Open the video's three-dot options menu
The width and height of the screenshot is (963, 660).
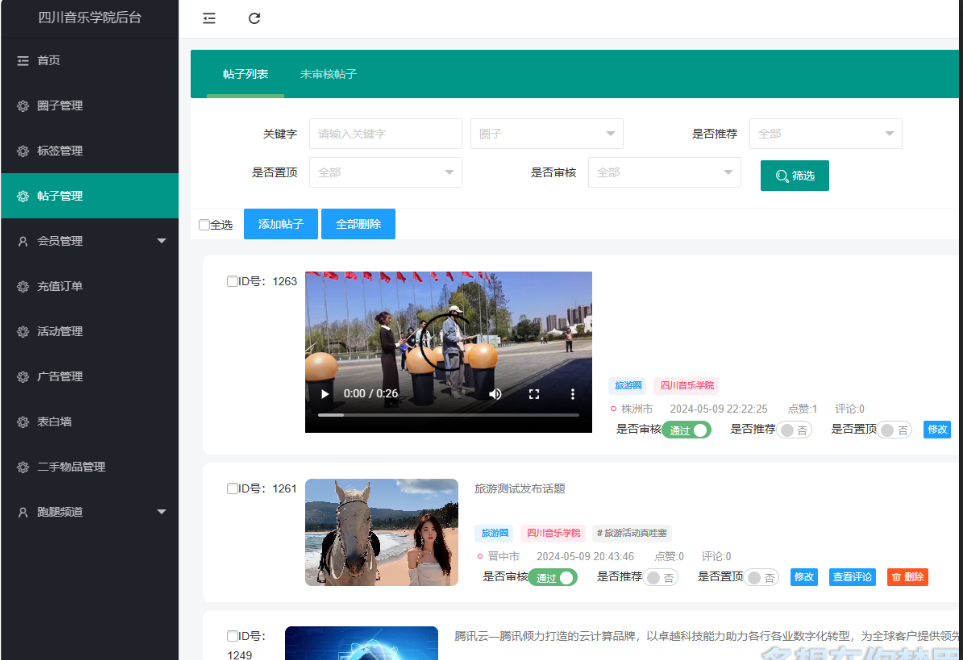coord(573,394)
